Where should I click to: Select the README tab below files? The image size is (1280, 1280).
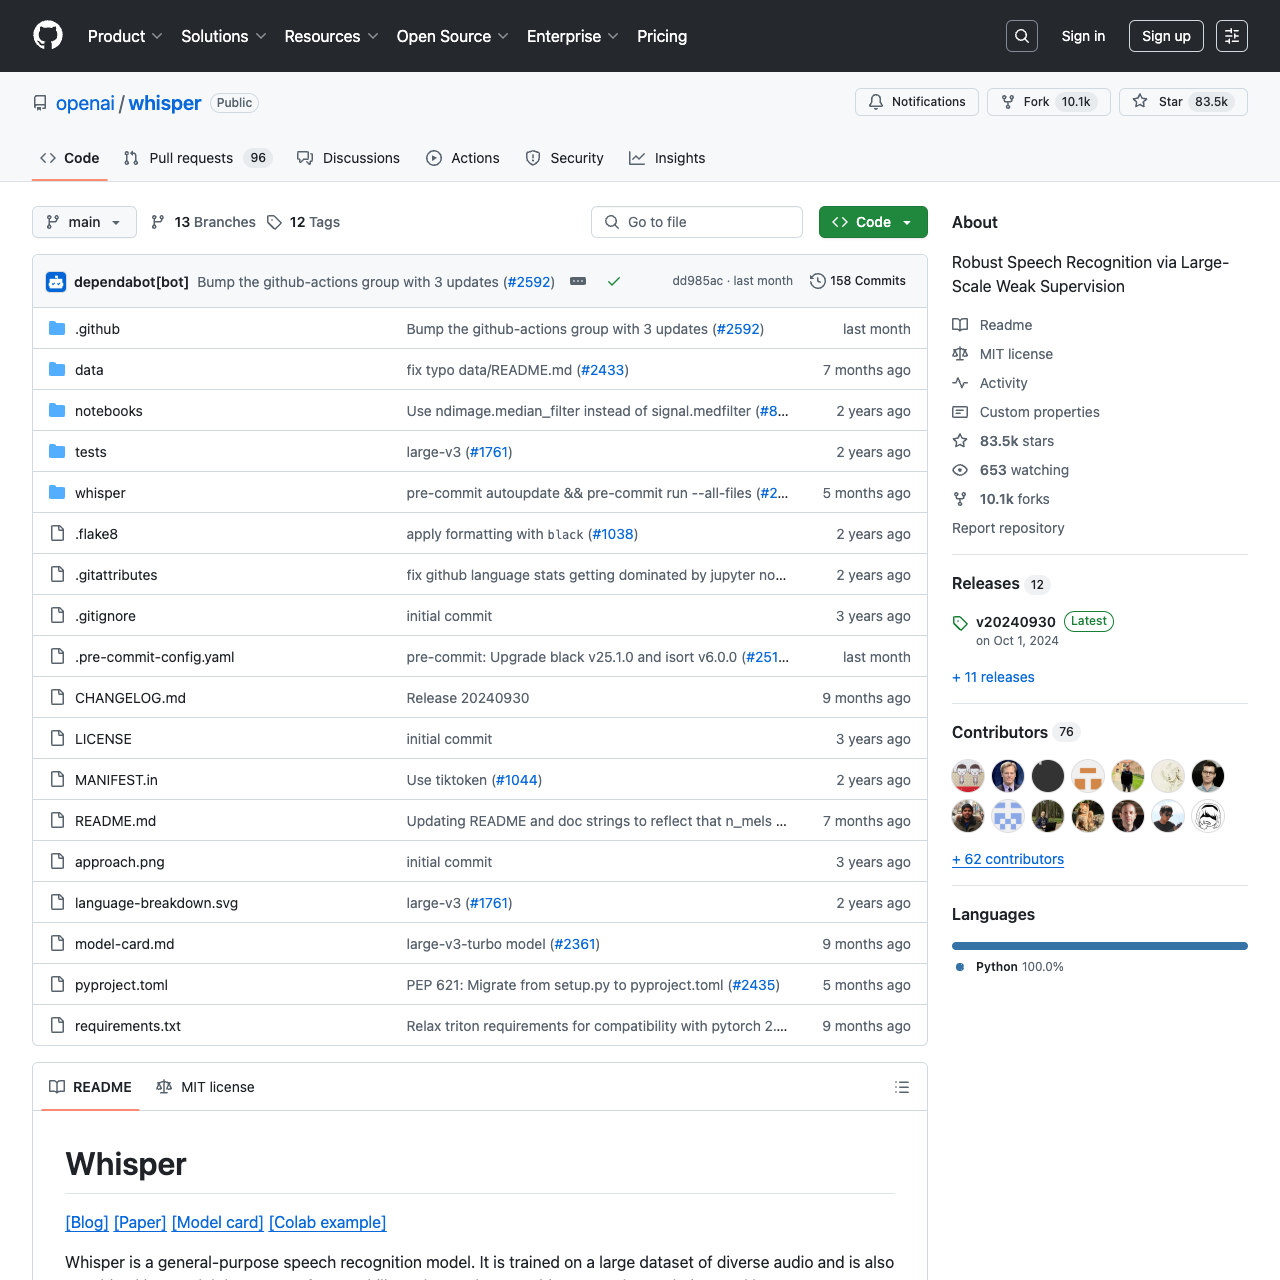coord(90,1087)
